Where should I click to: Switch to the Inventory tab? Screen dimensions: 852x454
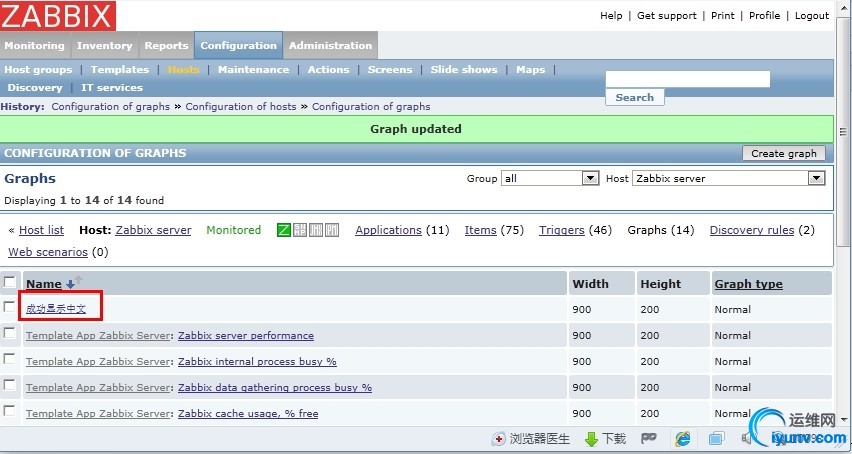click(x=104, y=46)
